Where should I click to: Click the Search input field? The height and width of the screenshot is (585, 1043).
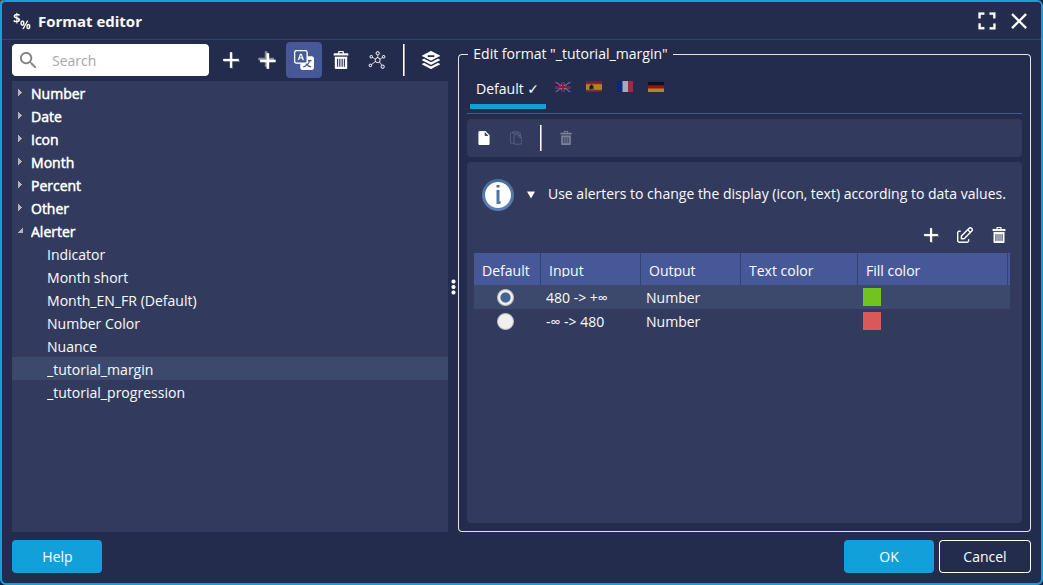(125, 61)
